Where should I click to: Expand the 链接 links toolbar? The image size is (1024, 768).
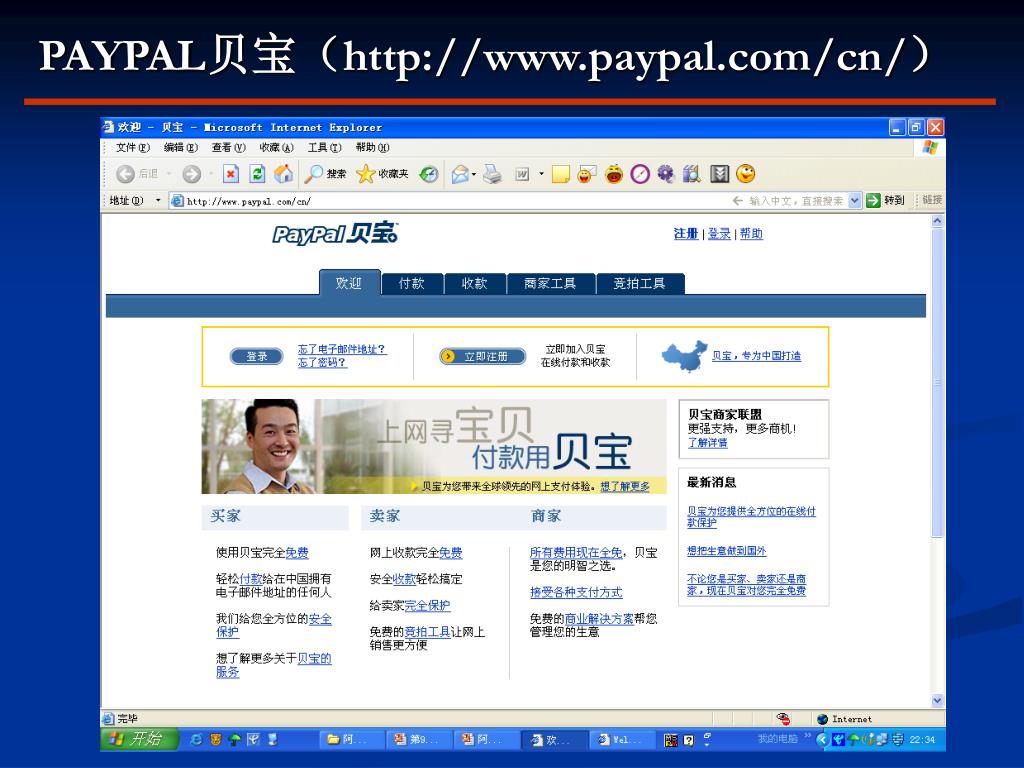(931, 200)
